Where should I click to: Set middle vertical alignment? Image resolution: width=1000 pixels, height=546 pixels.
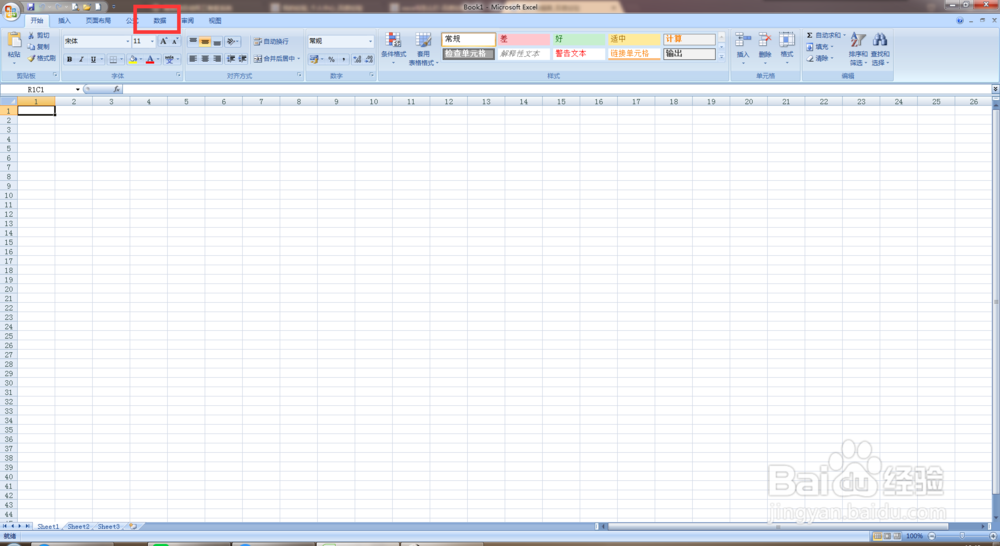tap(205, 41)
